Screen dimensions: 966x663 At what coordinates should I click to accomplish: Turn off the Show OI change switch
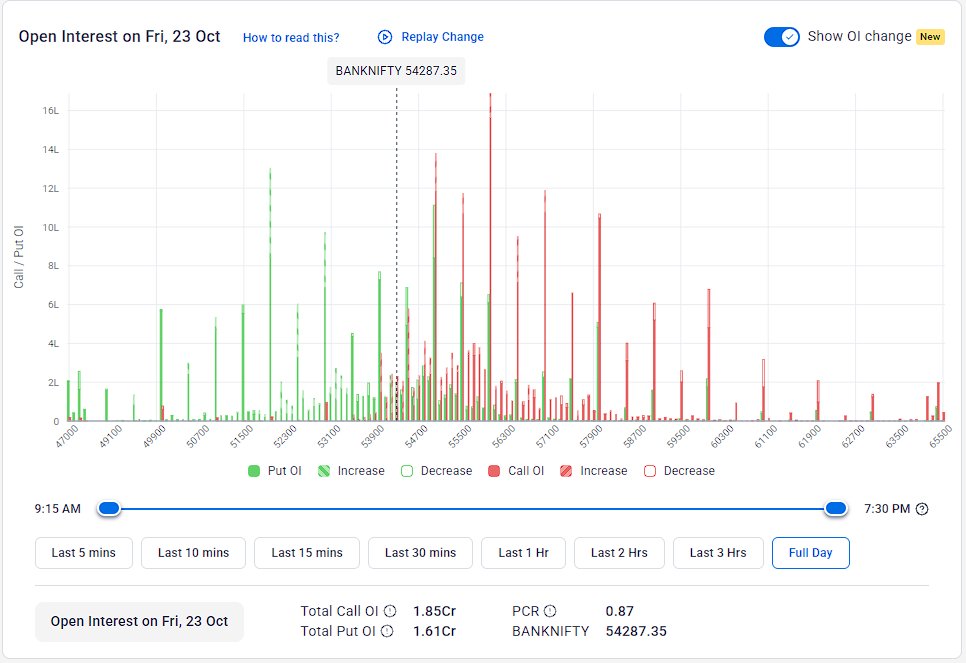point(782,37)
